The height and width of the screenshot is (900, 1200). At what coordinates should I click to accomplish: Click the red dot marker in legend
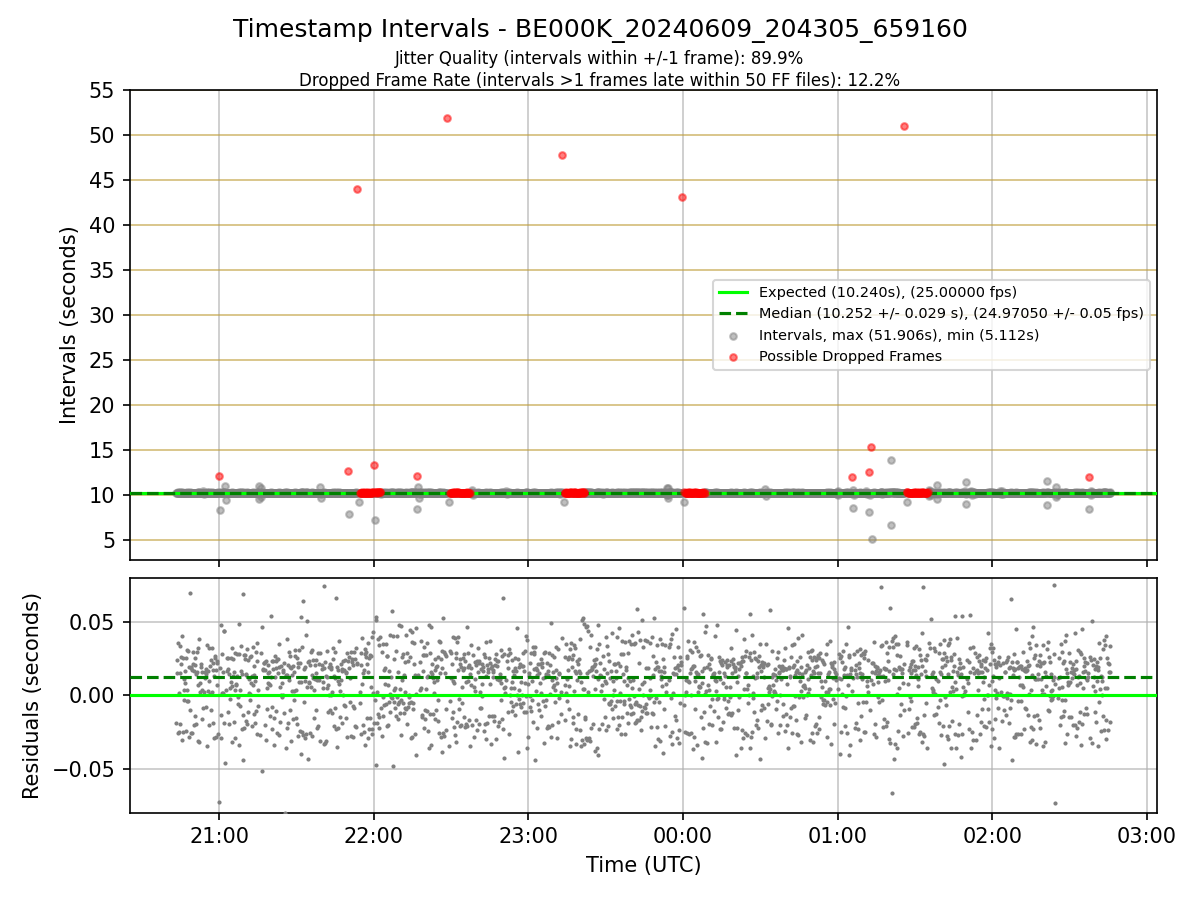733,356
